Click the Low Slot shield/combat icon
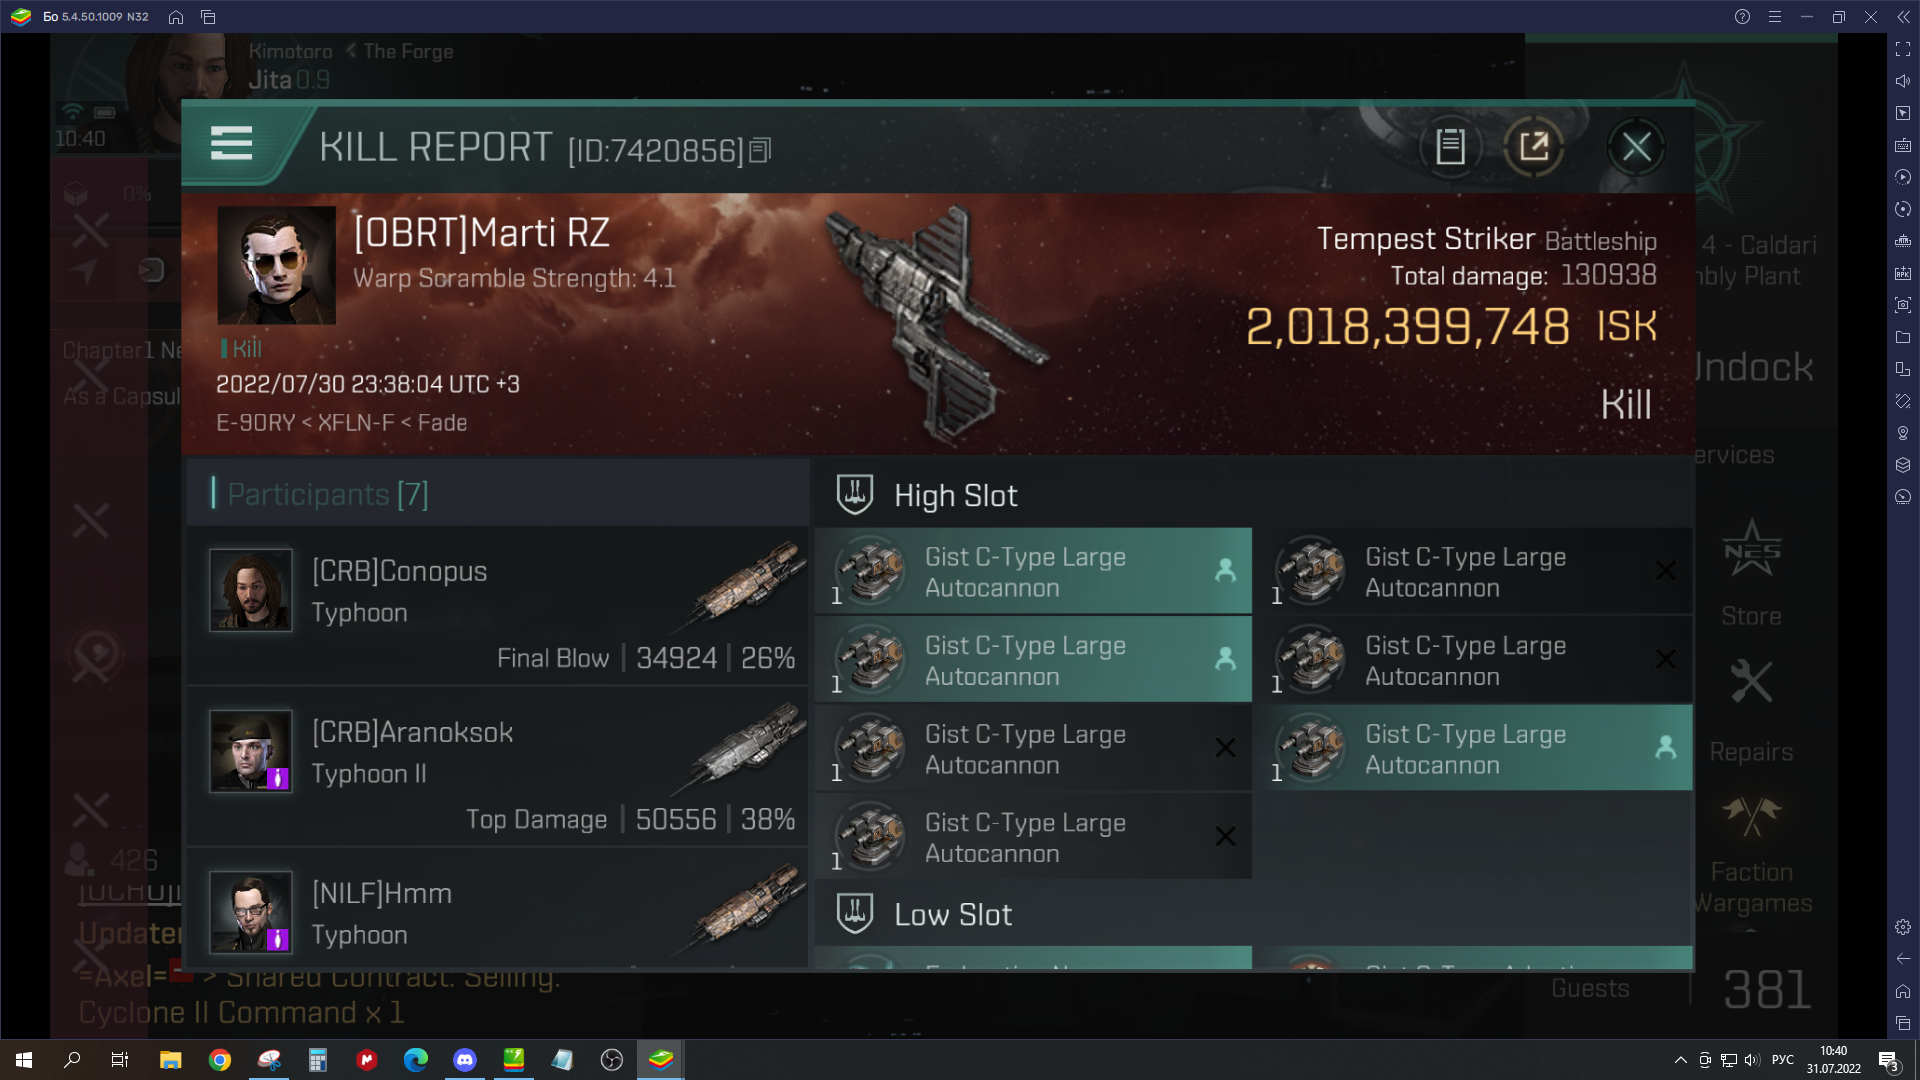 (856, 914)
